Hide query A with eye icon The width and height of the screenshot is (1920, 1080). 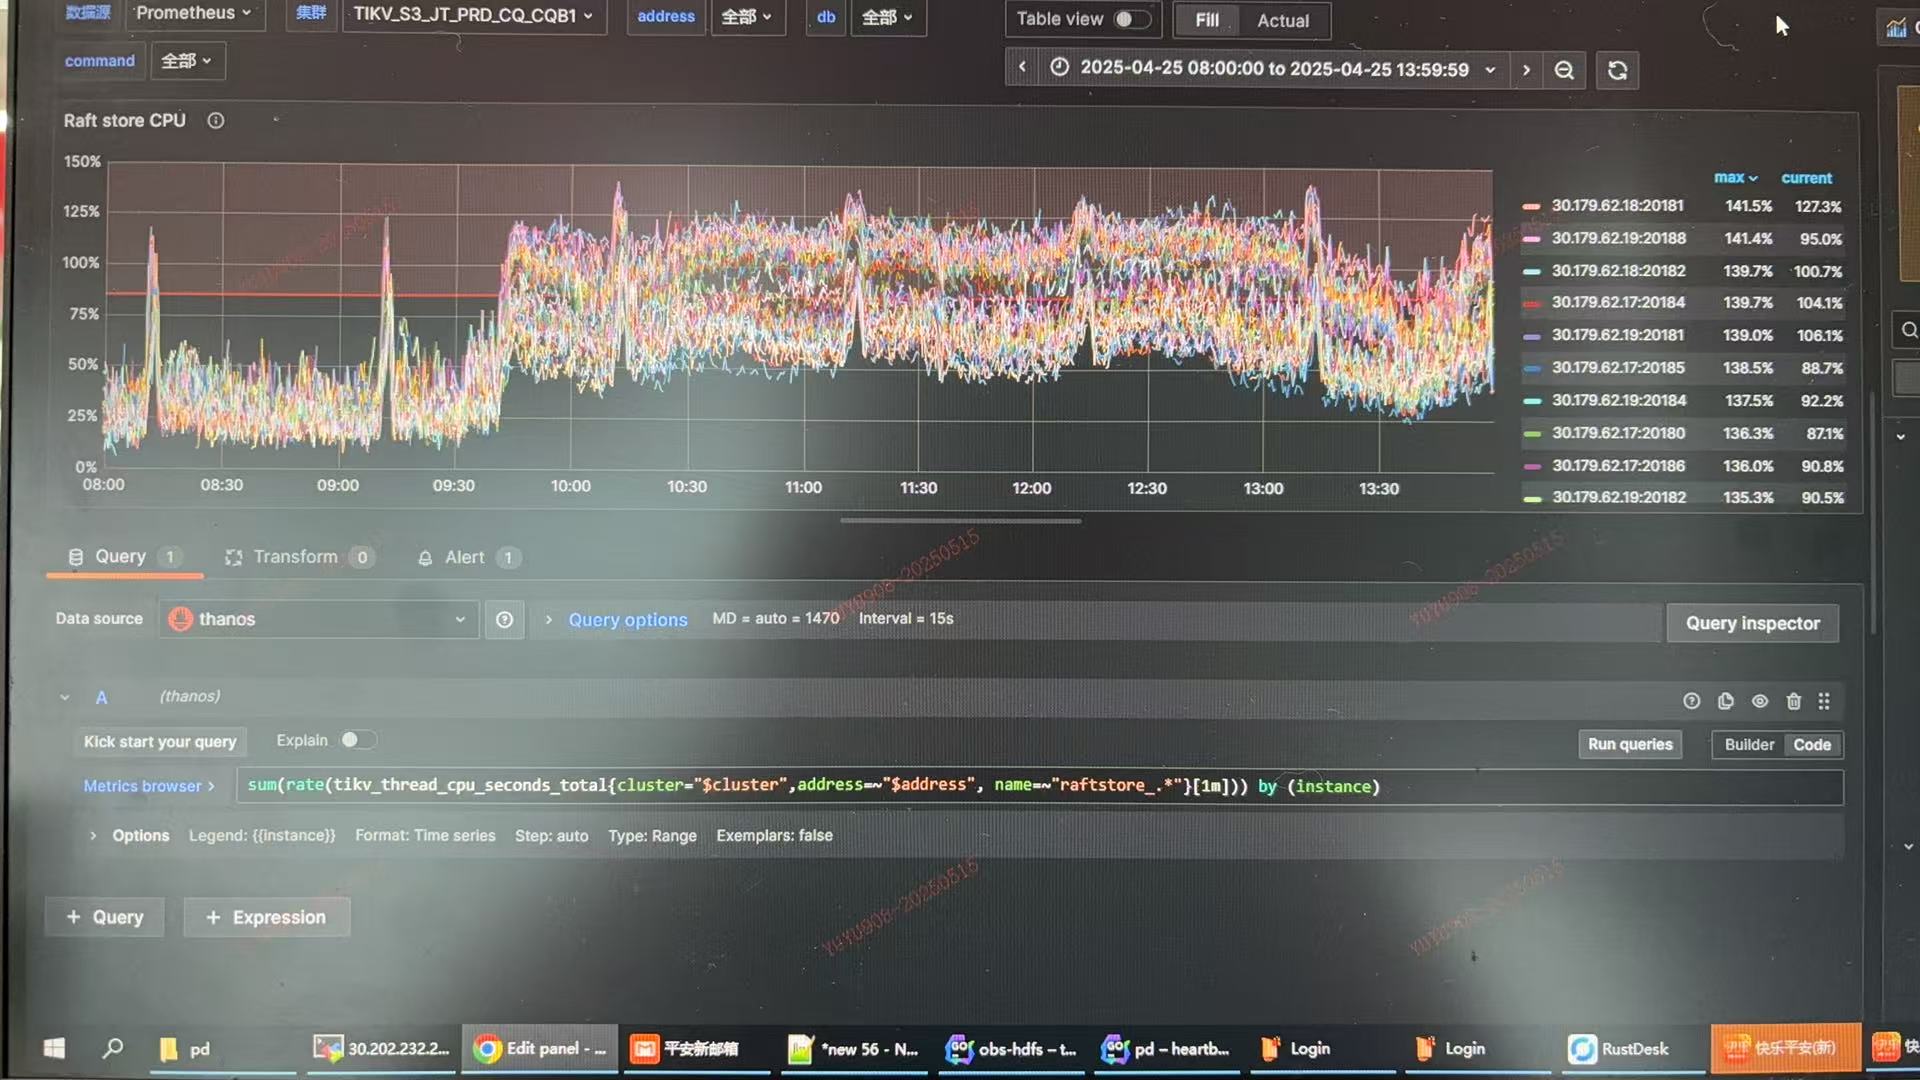[1759, 701]
